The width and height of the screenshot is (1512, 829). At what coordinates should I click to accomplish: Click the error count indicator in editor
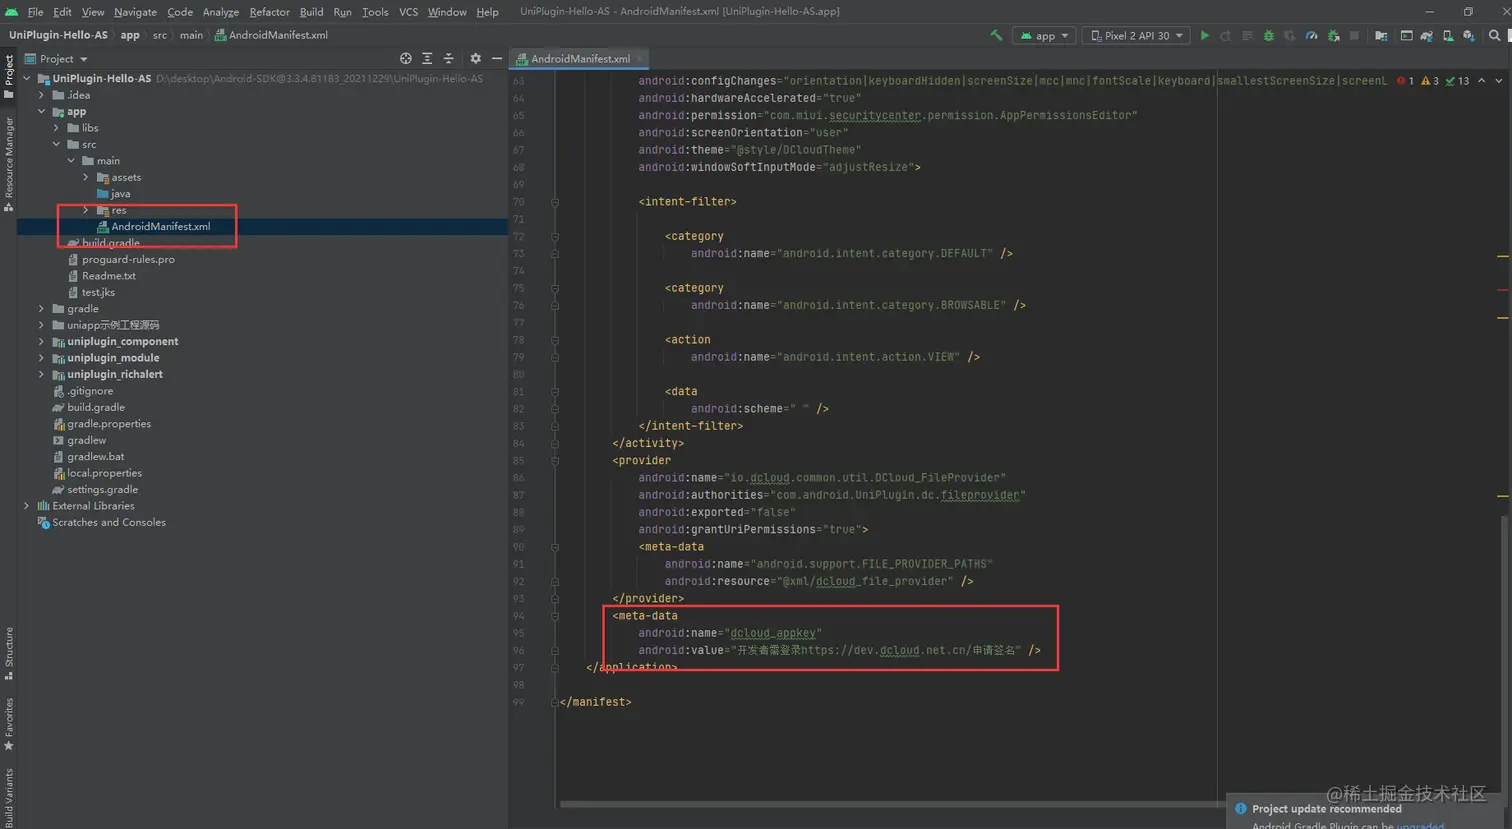pyautogui.click(x=1405, y=81)
